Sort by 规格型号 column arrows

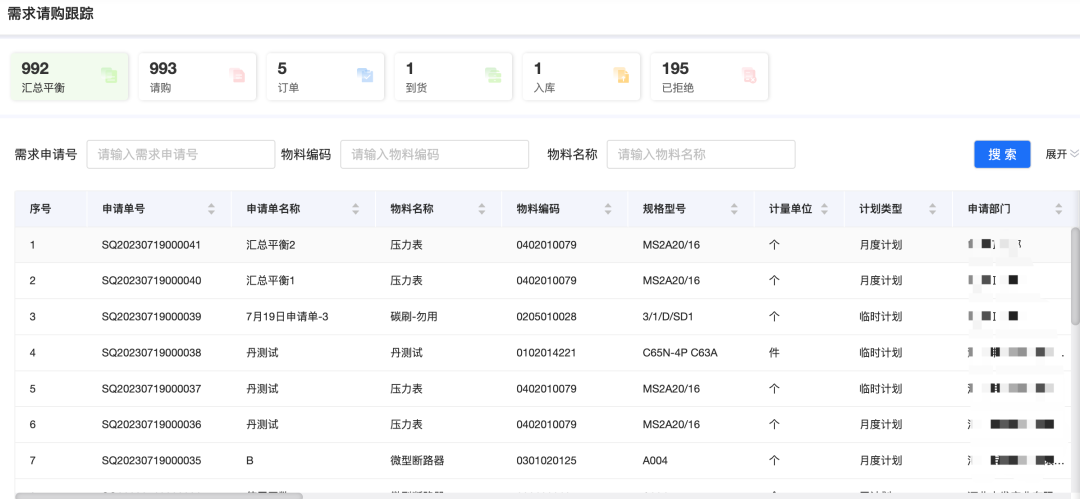point(734,209)
